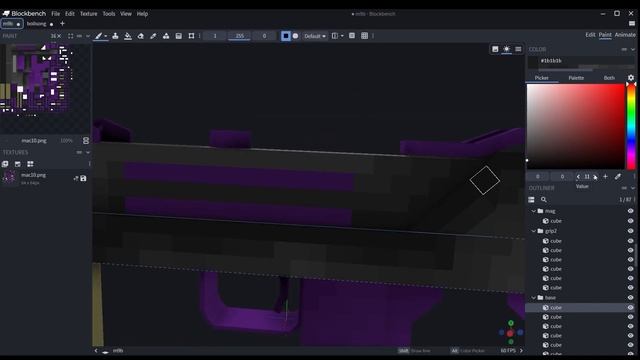Viewport: 640px width, 360px height.
Task: Click the brush softness field 0
Action: point(264,36)
